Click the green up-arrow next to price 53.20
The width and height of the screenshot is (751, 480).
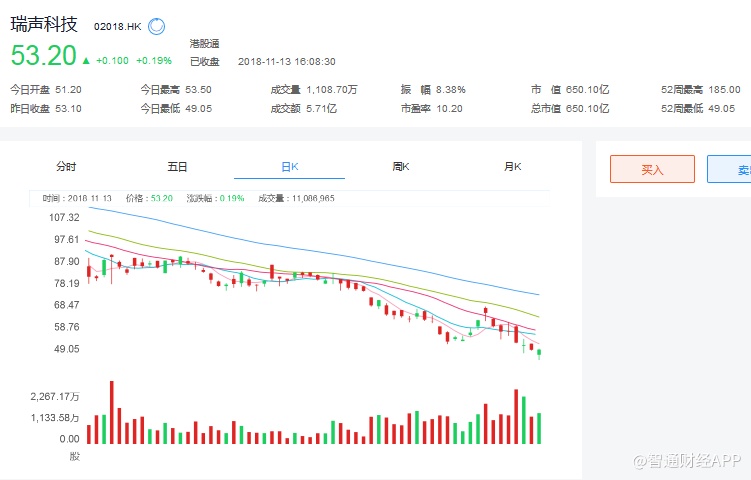click(86, 60)
